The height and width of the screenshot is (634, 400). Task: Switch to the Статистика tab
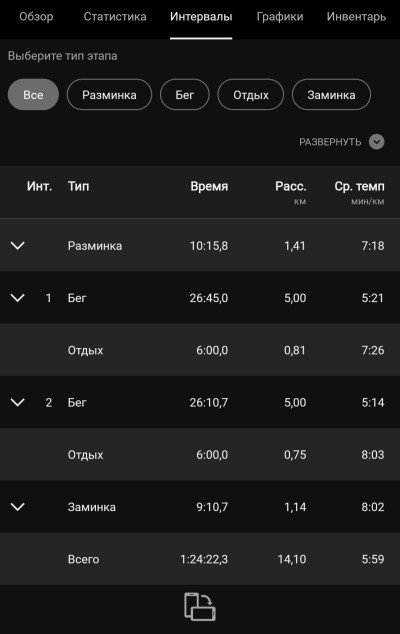[x=115, y=17]
